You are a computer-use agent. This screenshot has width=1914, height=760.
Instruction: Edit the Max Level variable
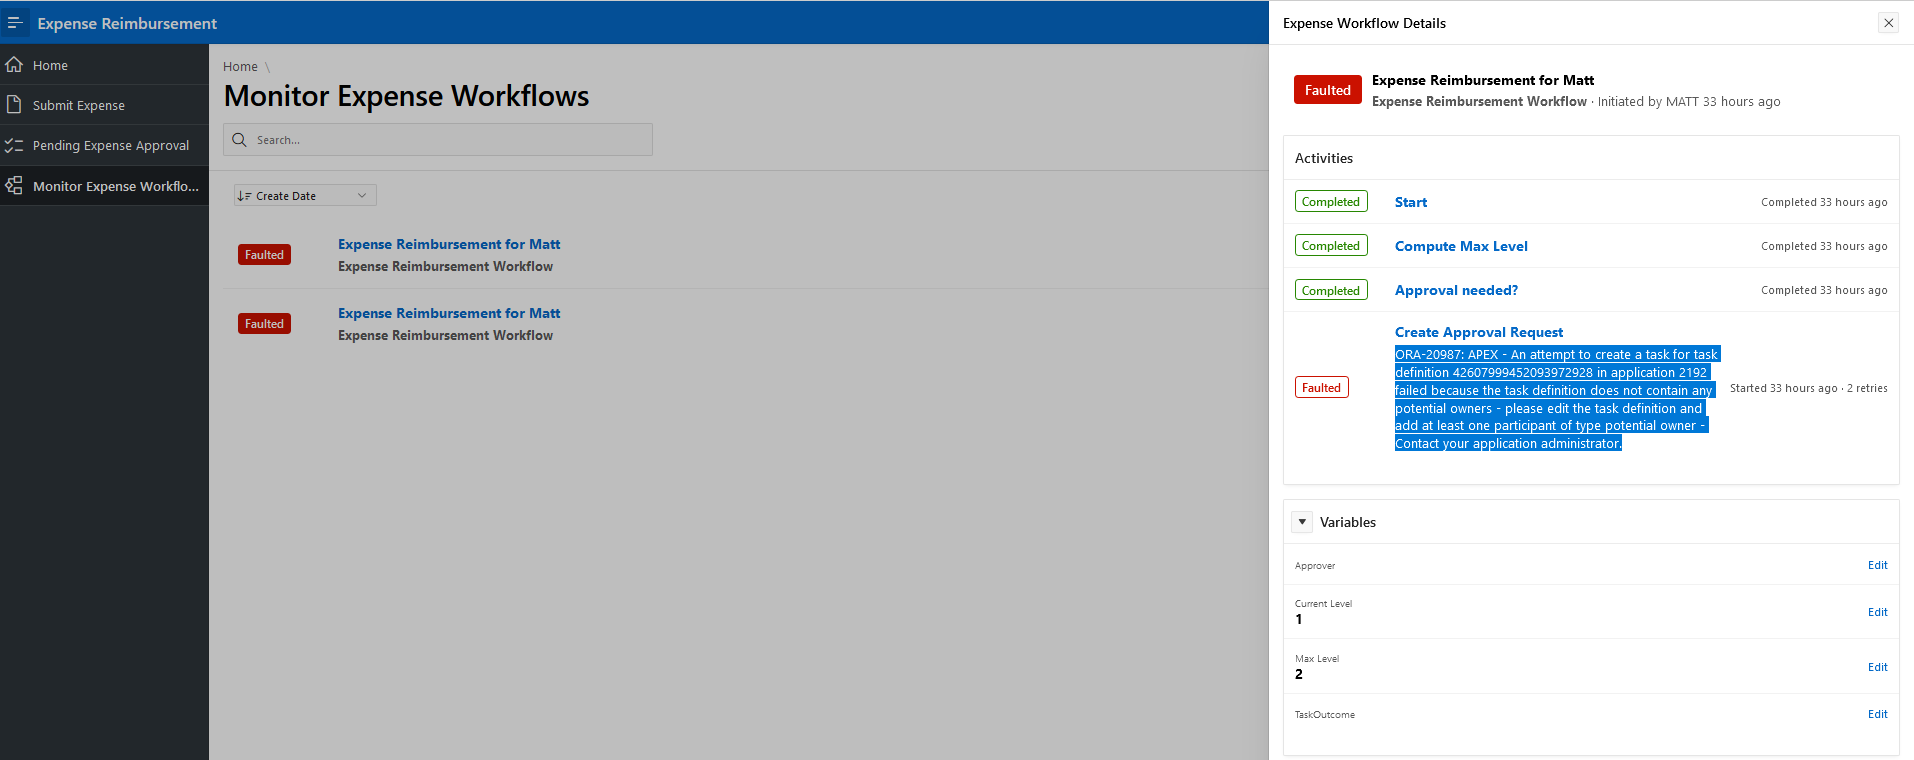[x=1877, y=667]
